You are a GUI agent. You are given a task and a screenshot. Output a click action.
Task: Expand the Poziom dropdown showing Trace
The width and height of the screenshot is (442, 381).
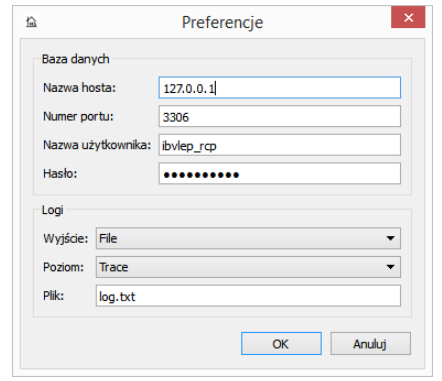click(x=248, y=267)
